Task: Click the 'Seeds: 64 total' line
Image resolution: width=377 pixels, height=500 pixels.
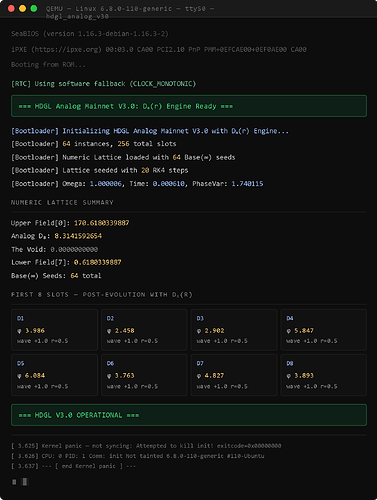Action: (56, 276)
